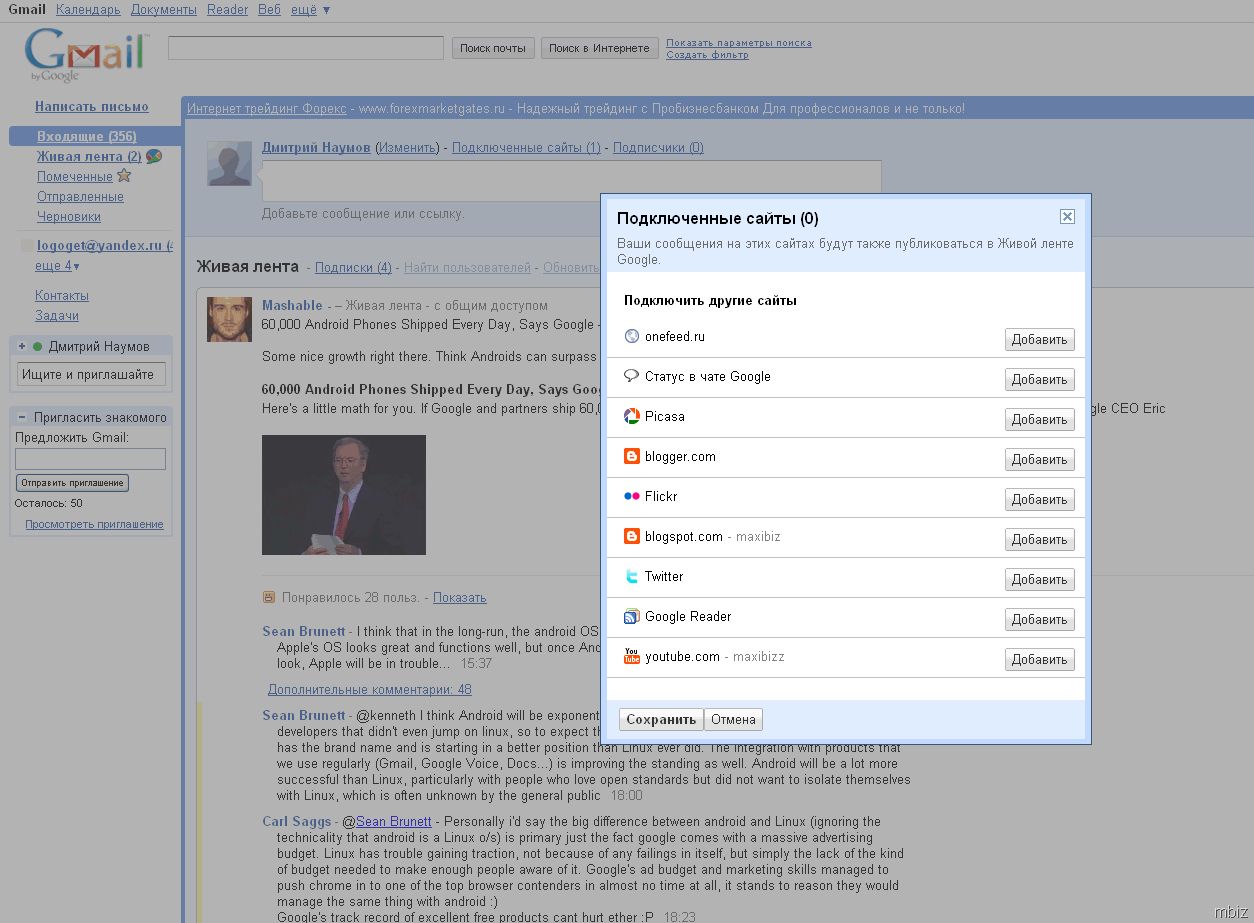
Task: Close the Подключенные сайты dialog
Action: coord(1067,217)
